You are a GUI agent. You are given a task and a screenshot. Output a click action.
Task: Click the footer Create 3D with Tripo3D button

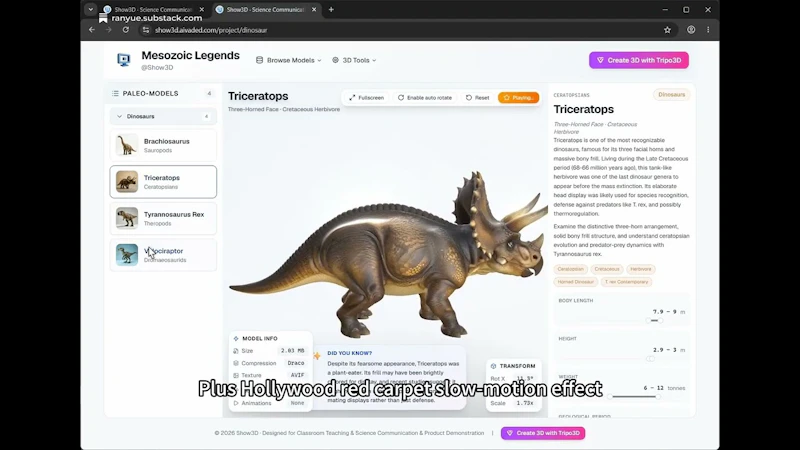(543, 433)
